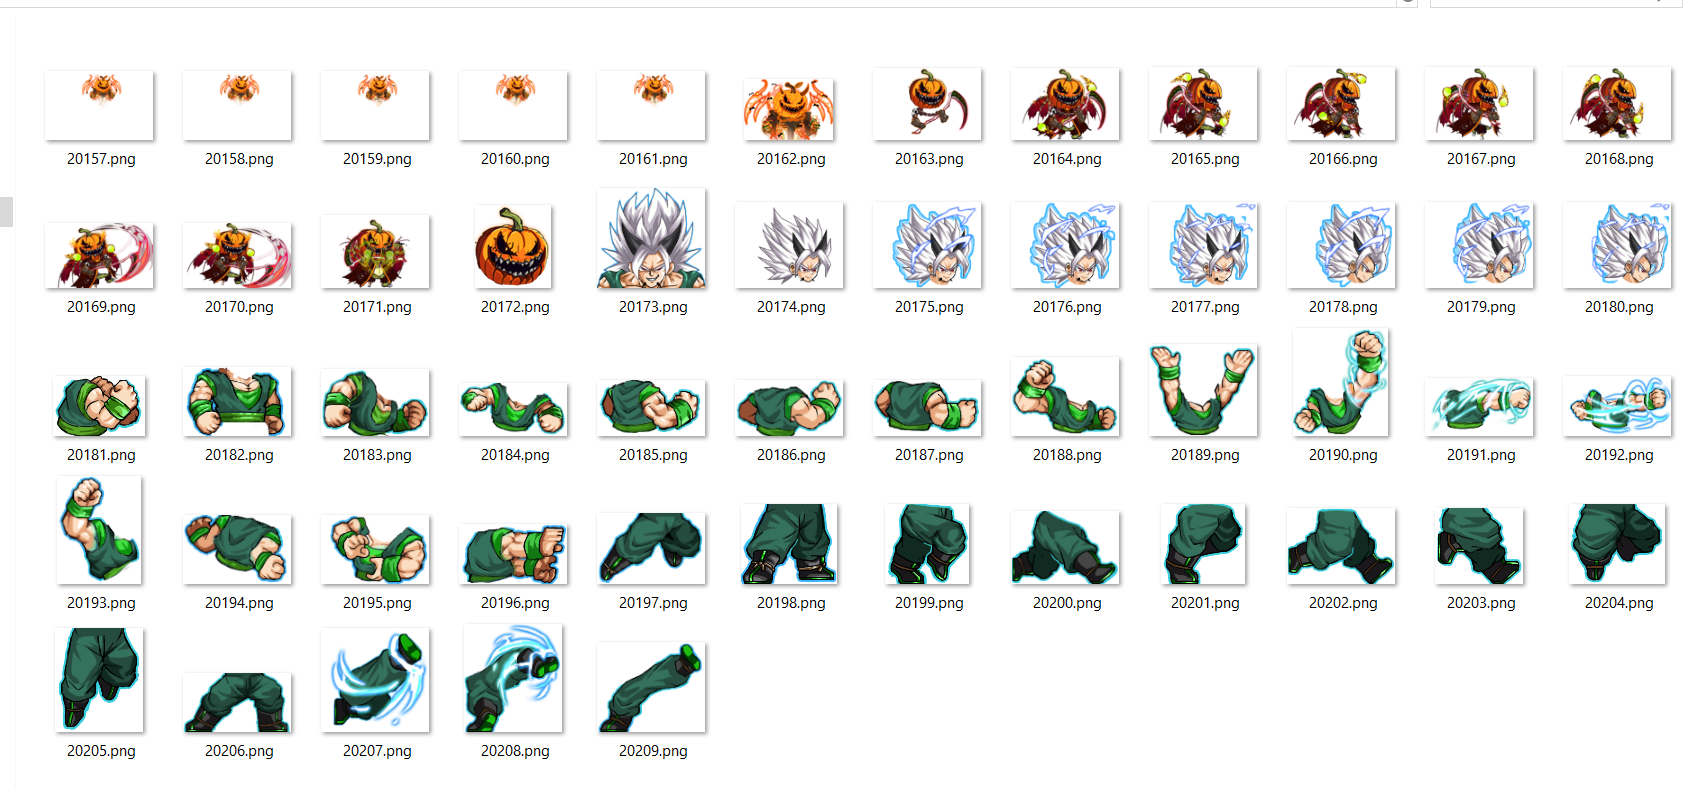Select the 20208.png kicking leg with energy swirl
The height and width of the screenshot is (788, 1683).
(514, 679)
